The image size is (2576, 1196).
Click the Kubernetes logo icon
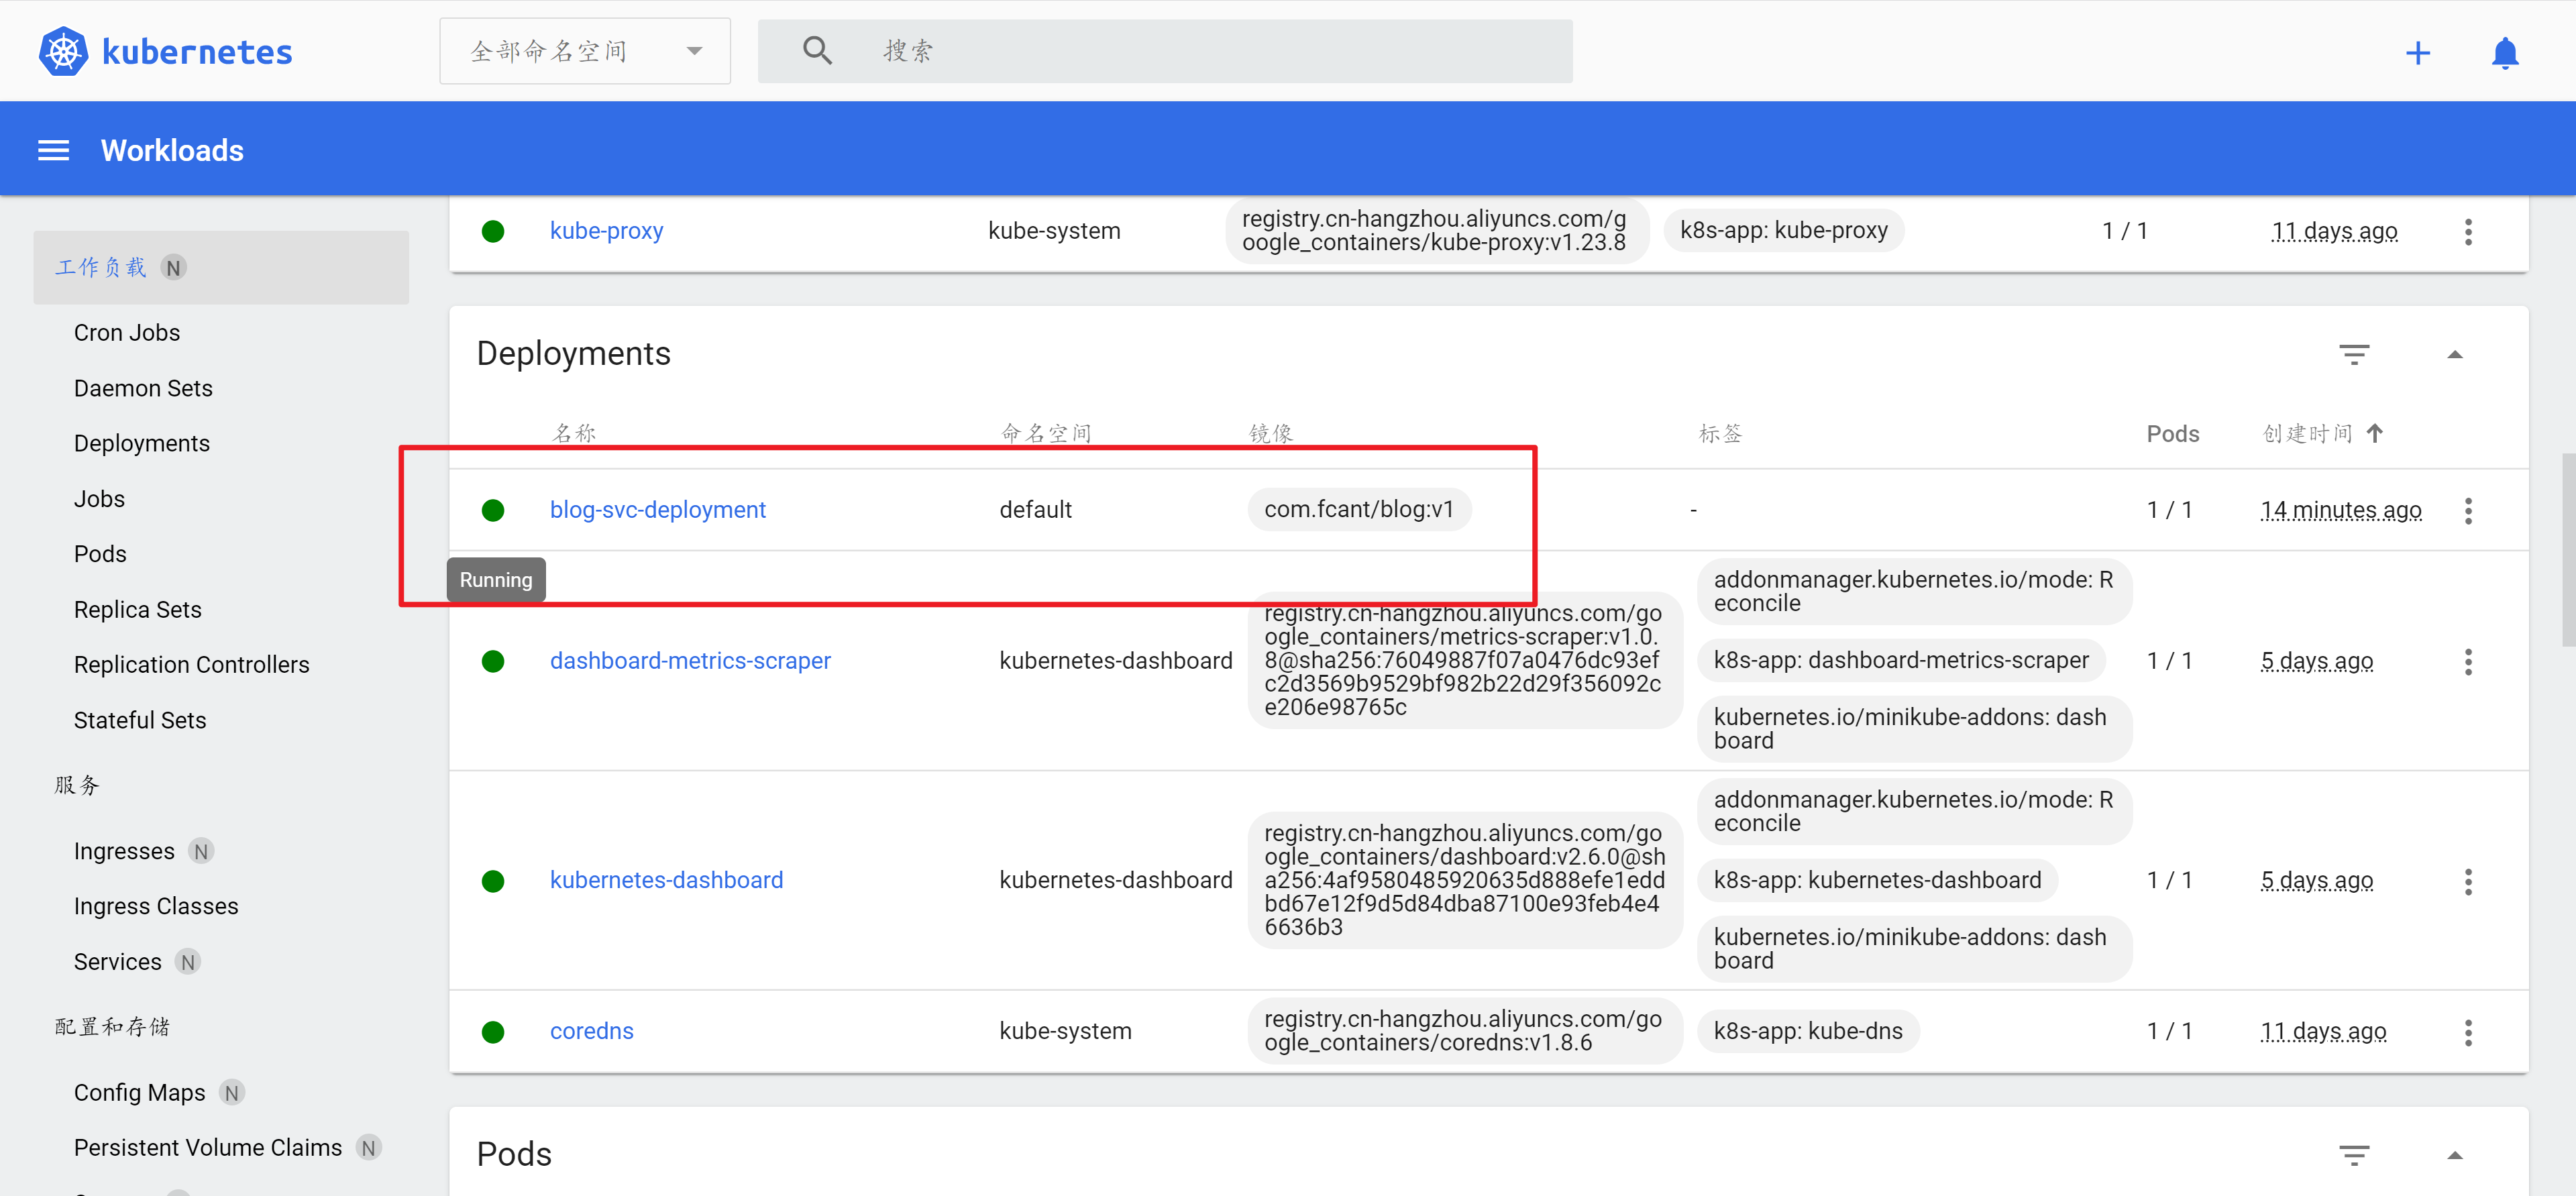pyautogui.click(x=63, y=51)
